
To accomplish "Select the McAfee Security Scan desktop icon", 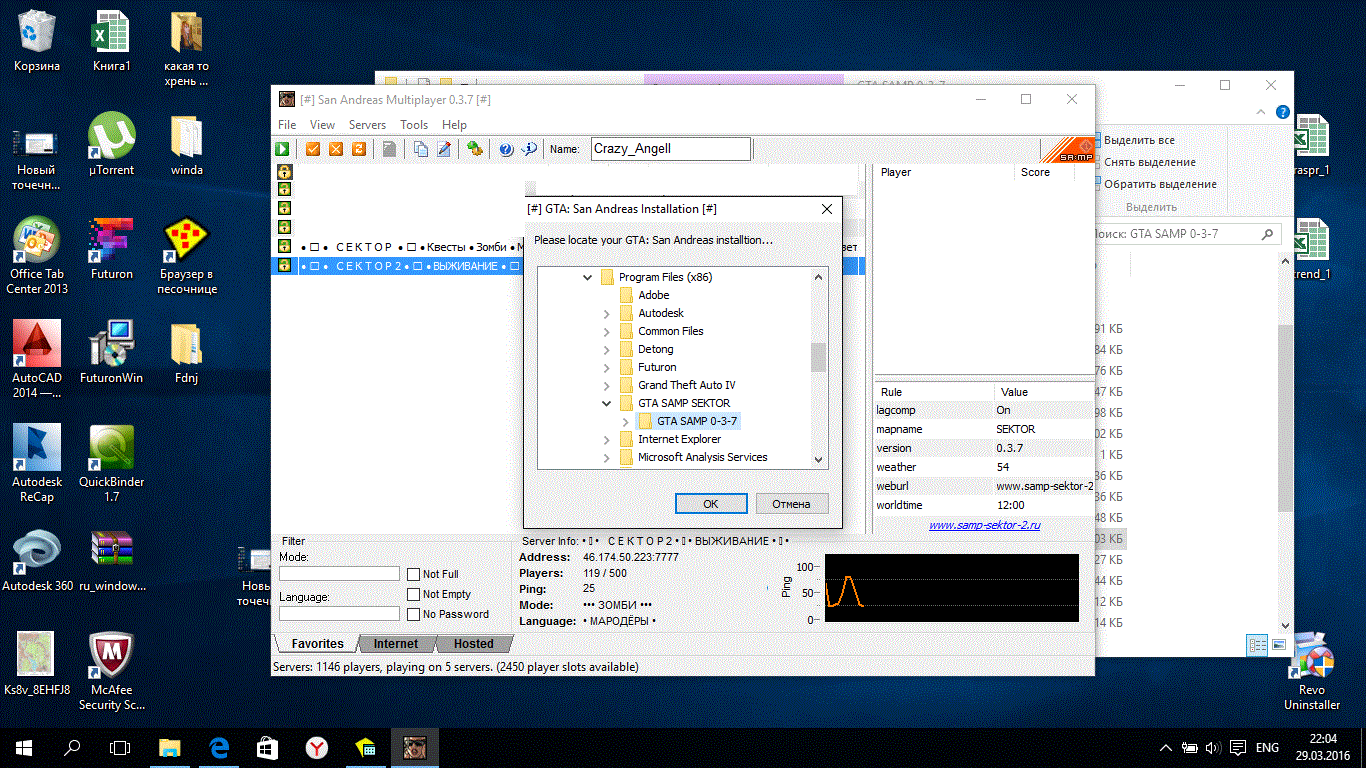I will (x=112, y=672).
